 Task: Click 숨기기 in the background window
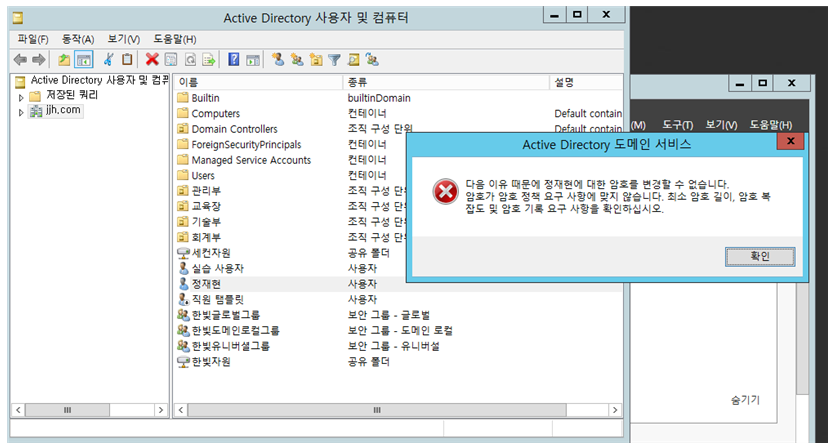click(x=745, y=400)
